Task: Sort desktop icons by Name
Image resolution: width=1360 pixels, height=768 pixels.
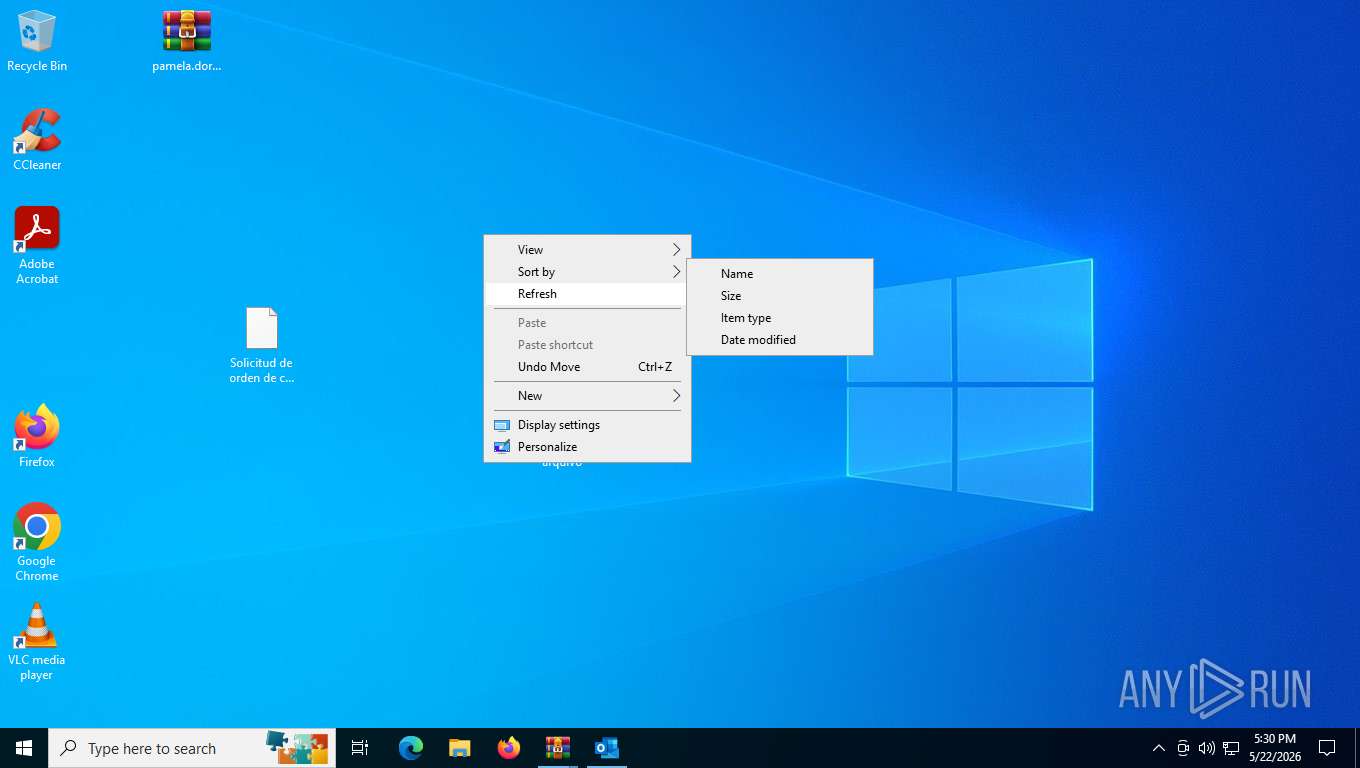Action: (x=780, y=274)
